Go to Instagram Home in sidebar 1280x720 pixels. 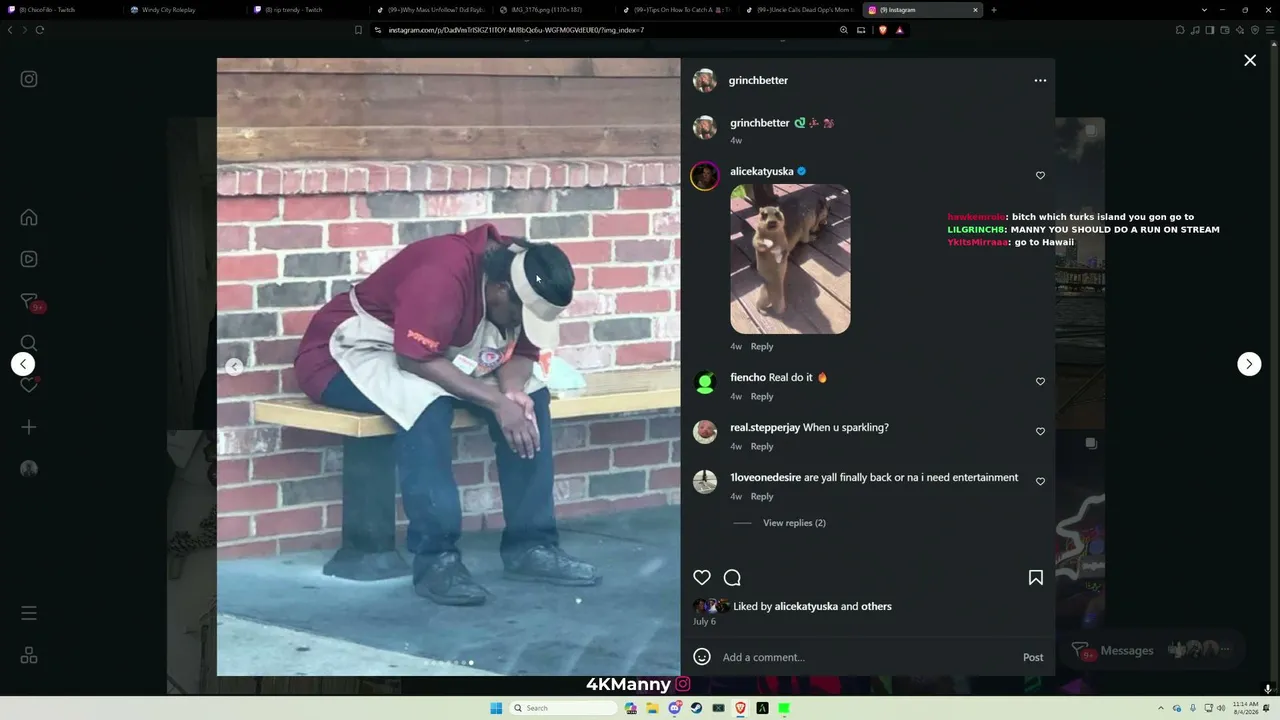[x=29, y=218]
